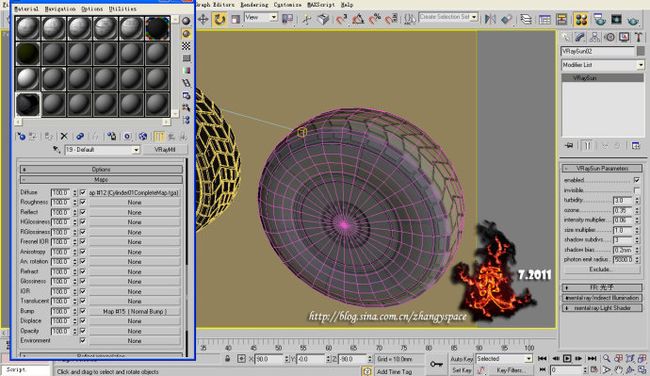Screen dimensions: 650x376
Task: Open Navigation menu in Material Editor
Action: coord(60,9)
